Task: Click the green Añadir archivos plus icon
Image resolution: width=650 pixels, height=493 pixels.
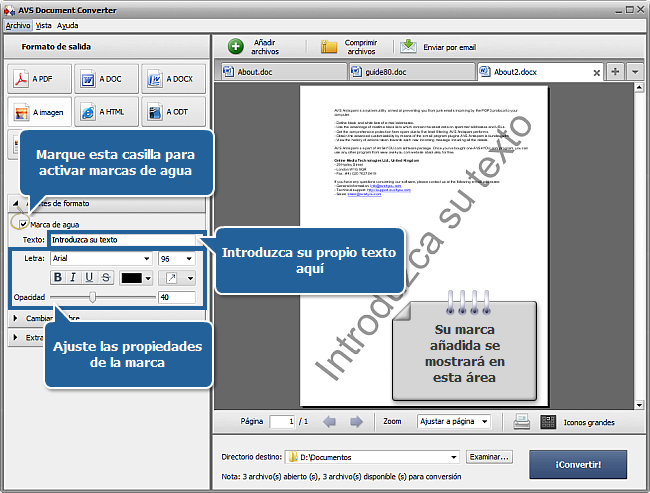Action: [x=236, y=46]
